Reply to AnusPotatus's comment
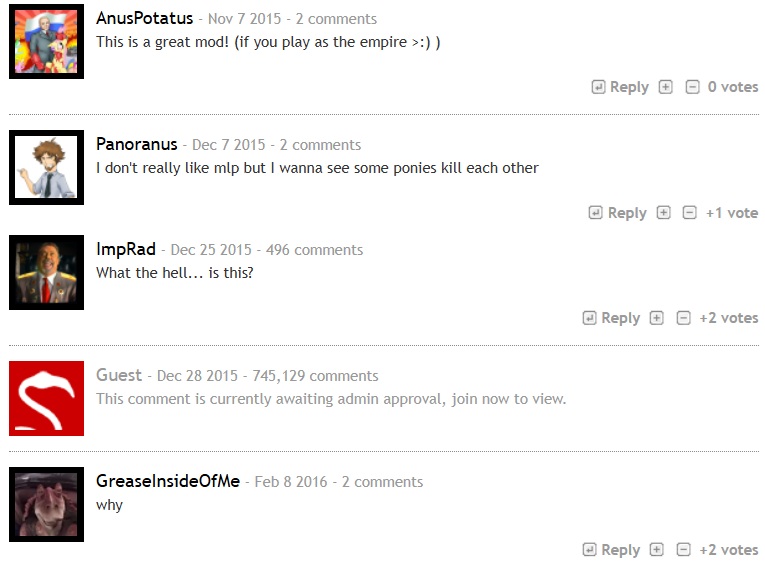Image resolution: width=765 pixels, height=565 pixels. point(620,87)
